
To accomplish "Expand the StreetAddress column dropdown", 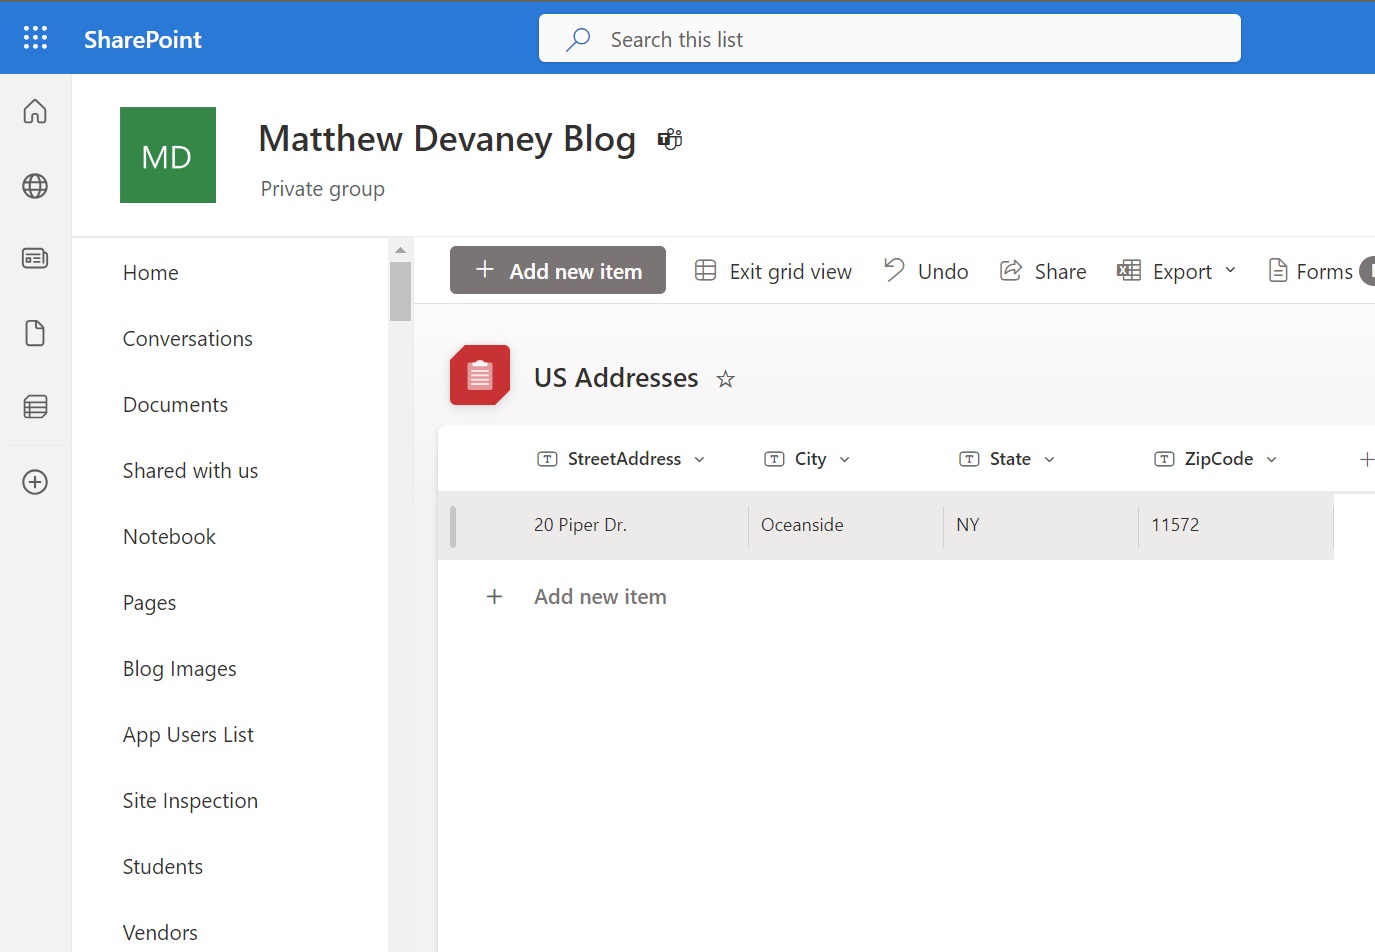I will coord(699,460).
